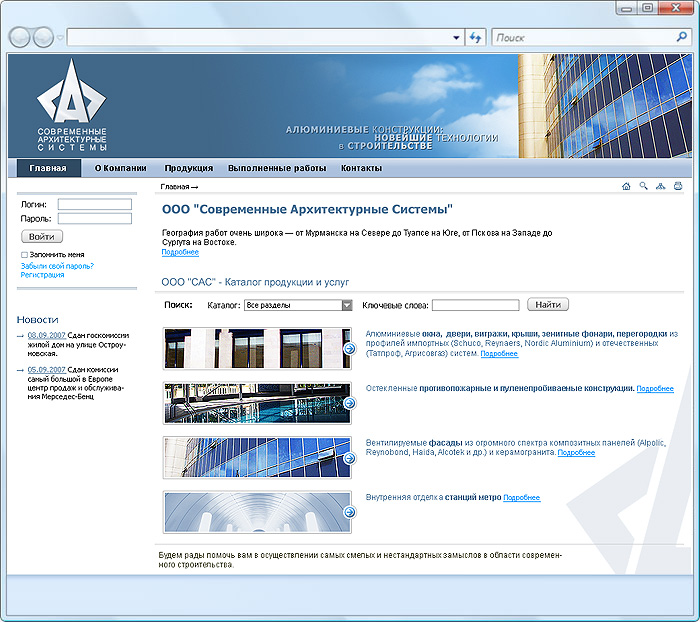Screen dimensions: 700x622
Task: Open the news item dated 08.09.2007
Action: (x=46, y=335)
